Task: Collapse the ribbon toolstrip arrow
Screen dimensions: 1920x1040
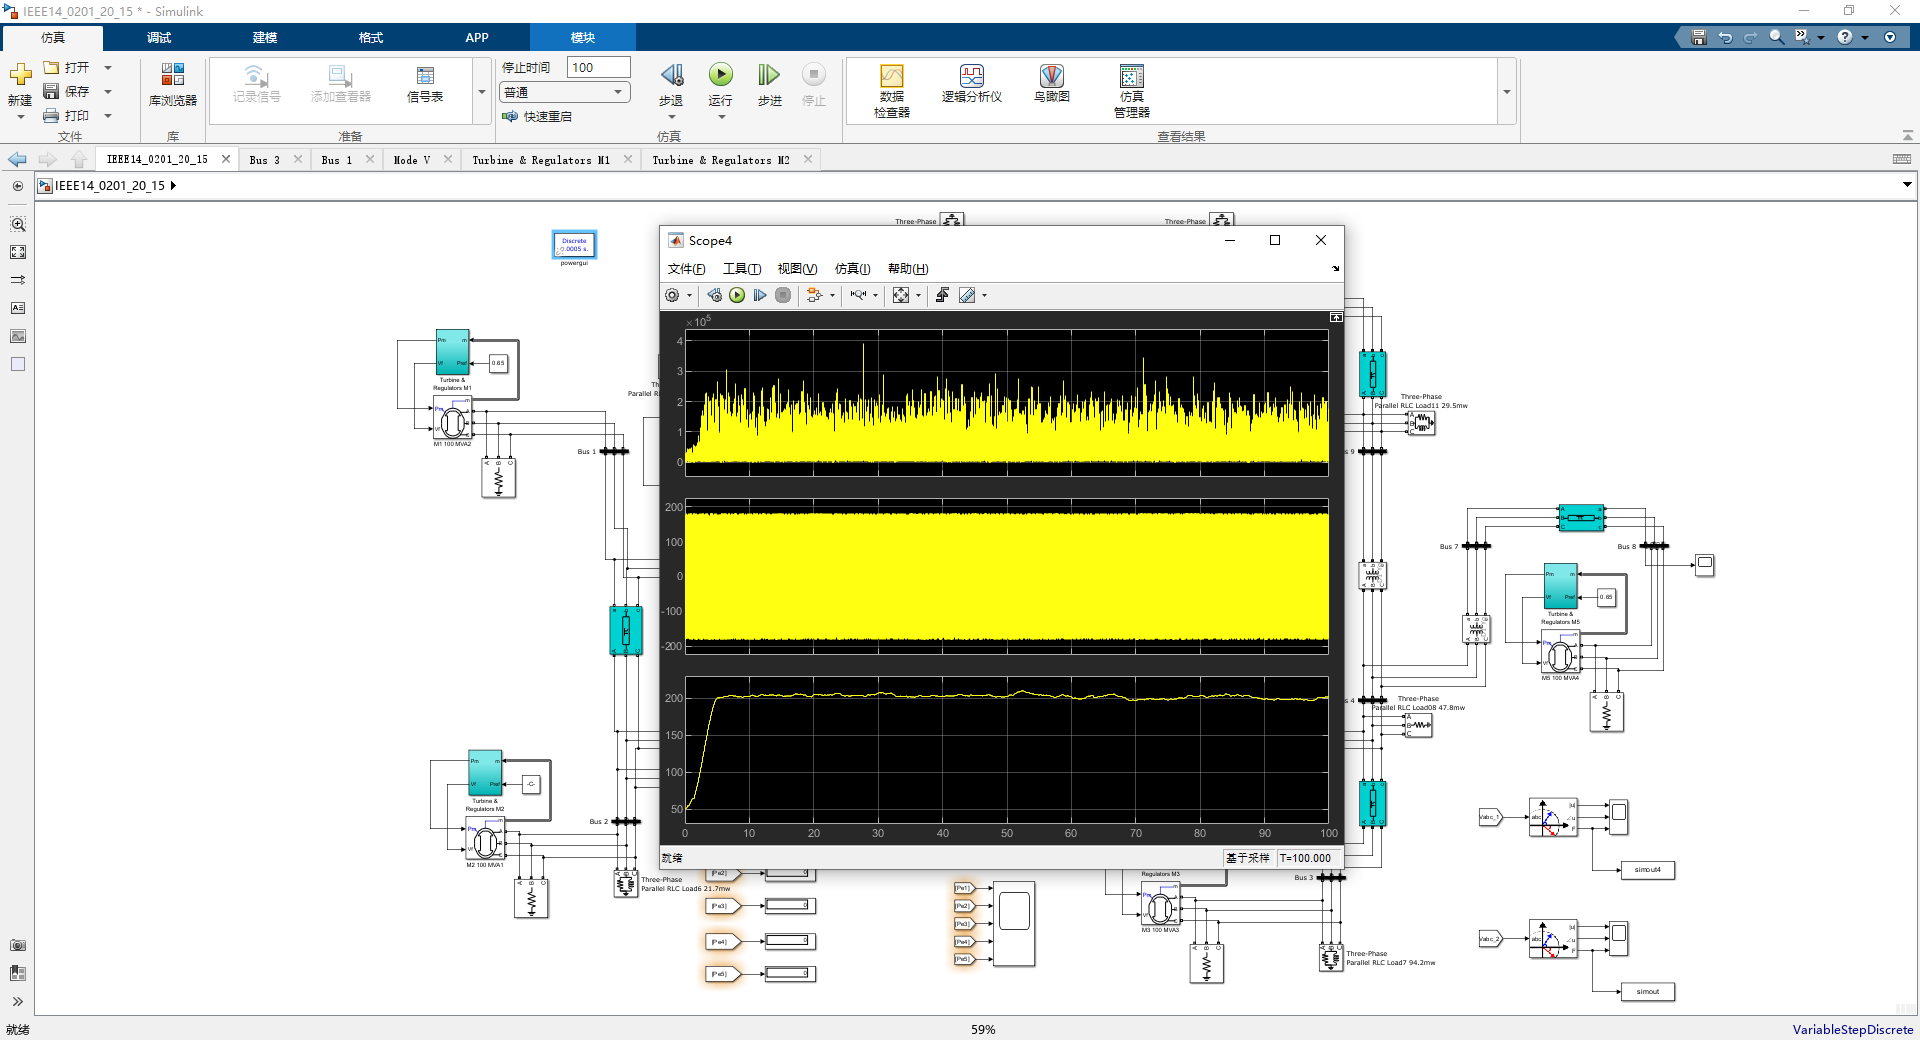Action: [1907, 135]
